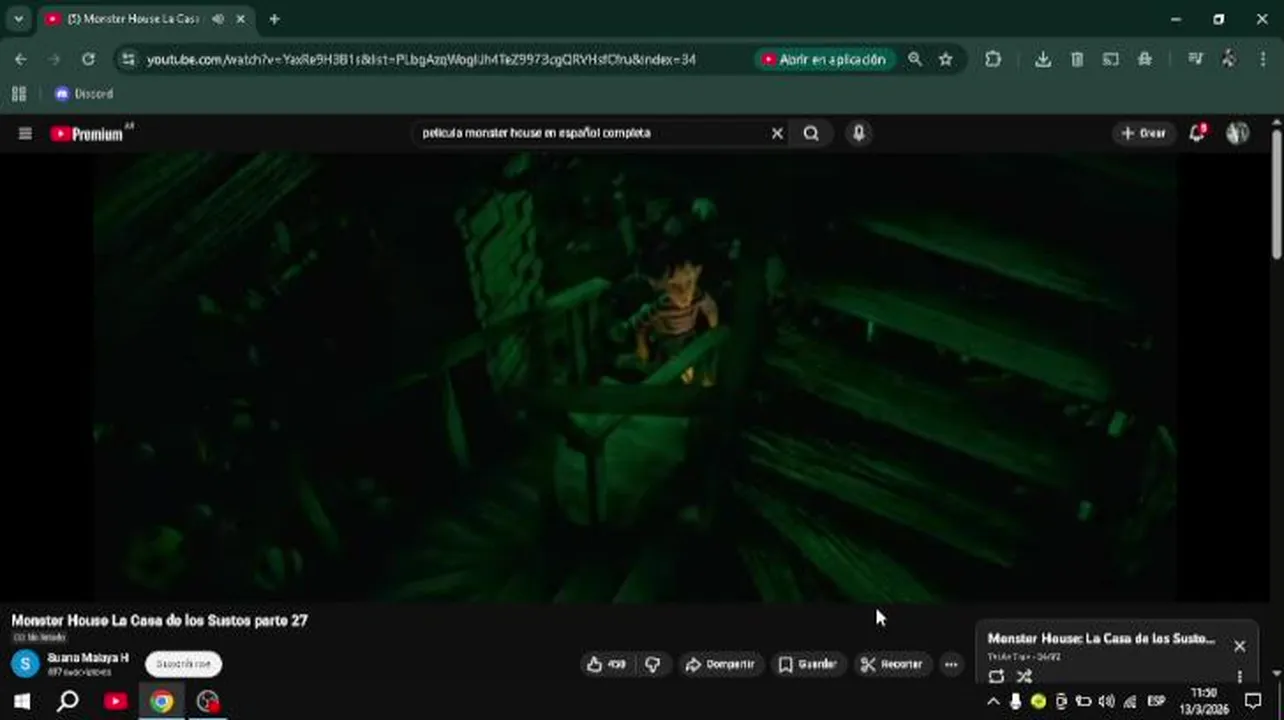The image size is (1284, 720).
Task: Open the Windows notification center
Action: [x=1253, y=701]
